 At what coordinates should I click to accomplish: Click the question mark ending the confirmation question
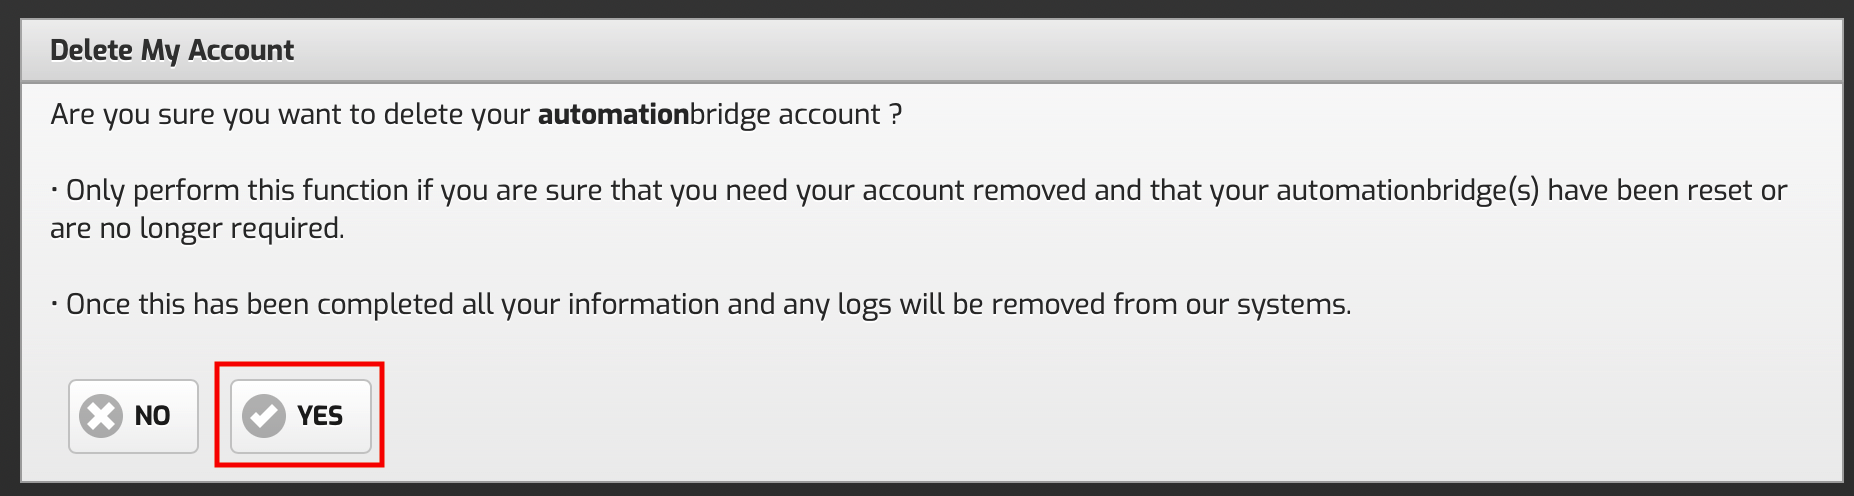coord(895,115)
